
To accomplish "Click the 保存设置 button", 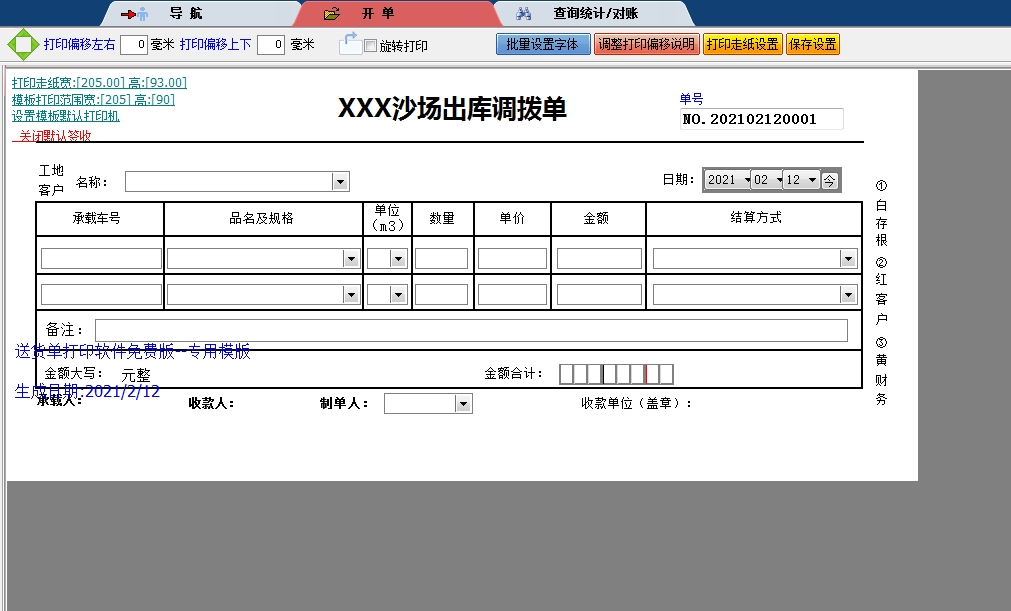I will 812,45.
